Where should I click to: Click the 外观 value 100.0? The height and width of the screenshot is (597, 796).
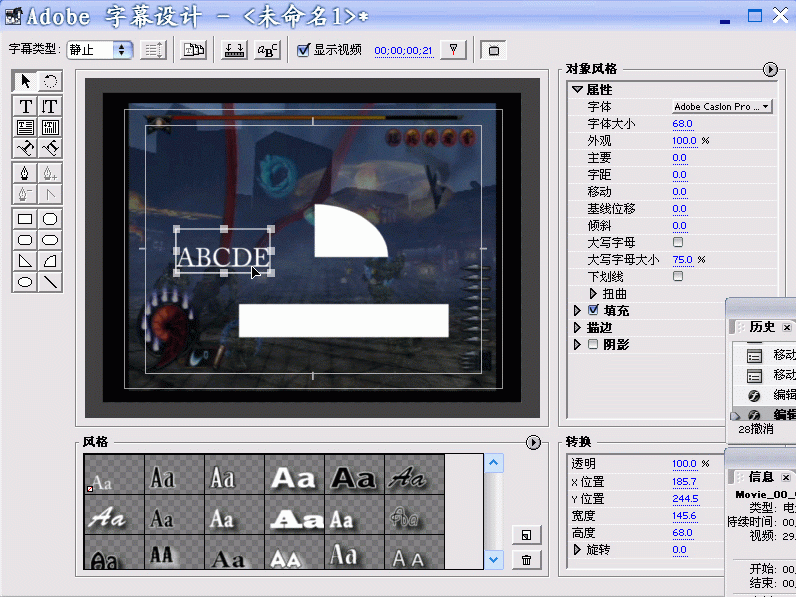684,141
